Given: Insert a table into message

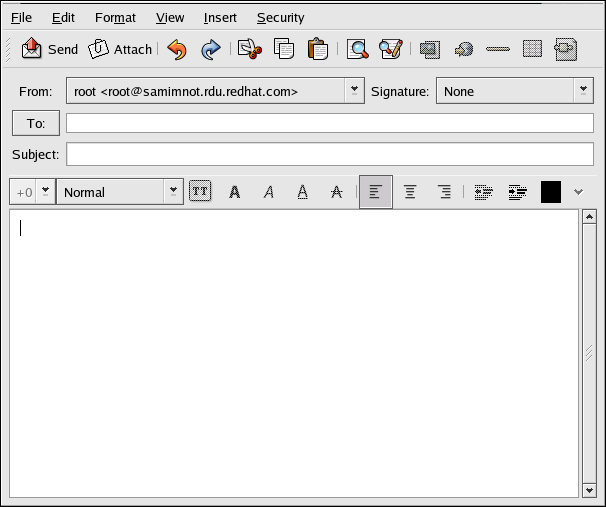Looking at the screenshot, I should [532, 49].
